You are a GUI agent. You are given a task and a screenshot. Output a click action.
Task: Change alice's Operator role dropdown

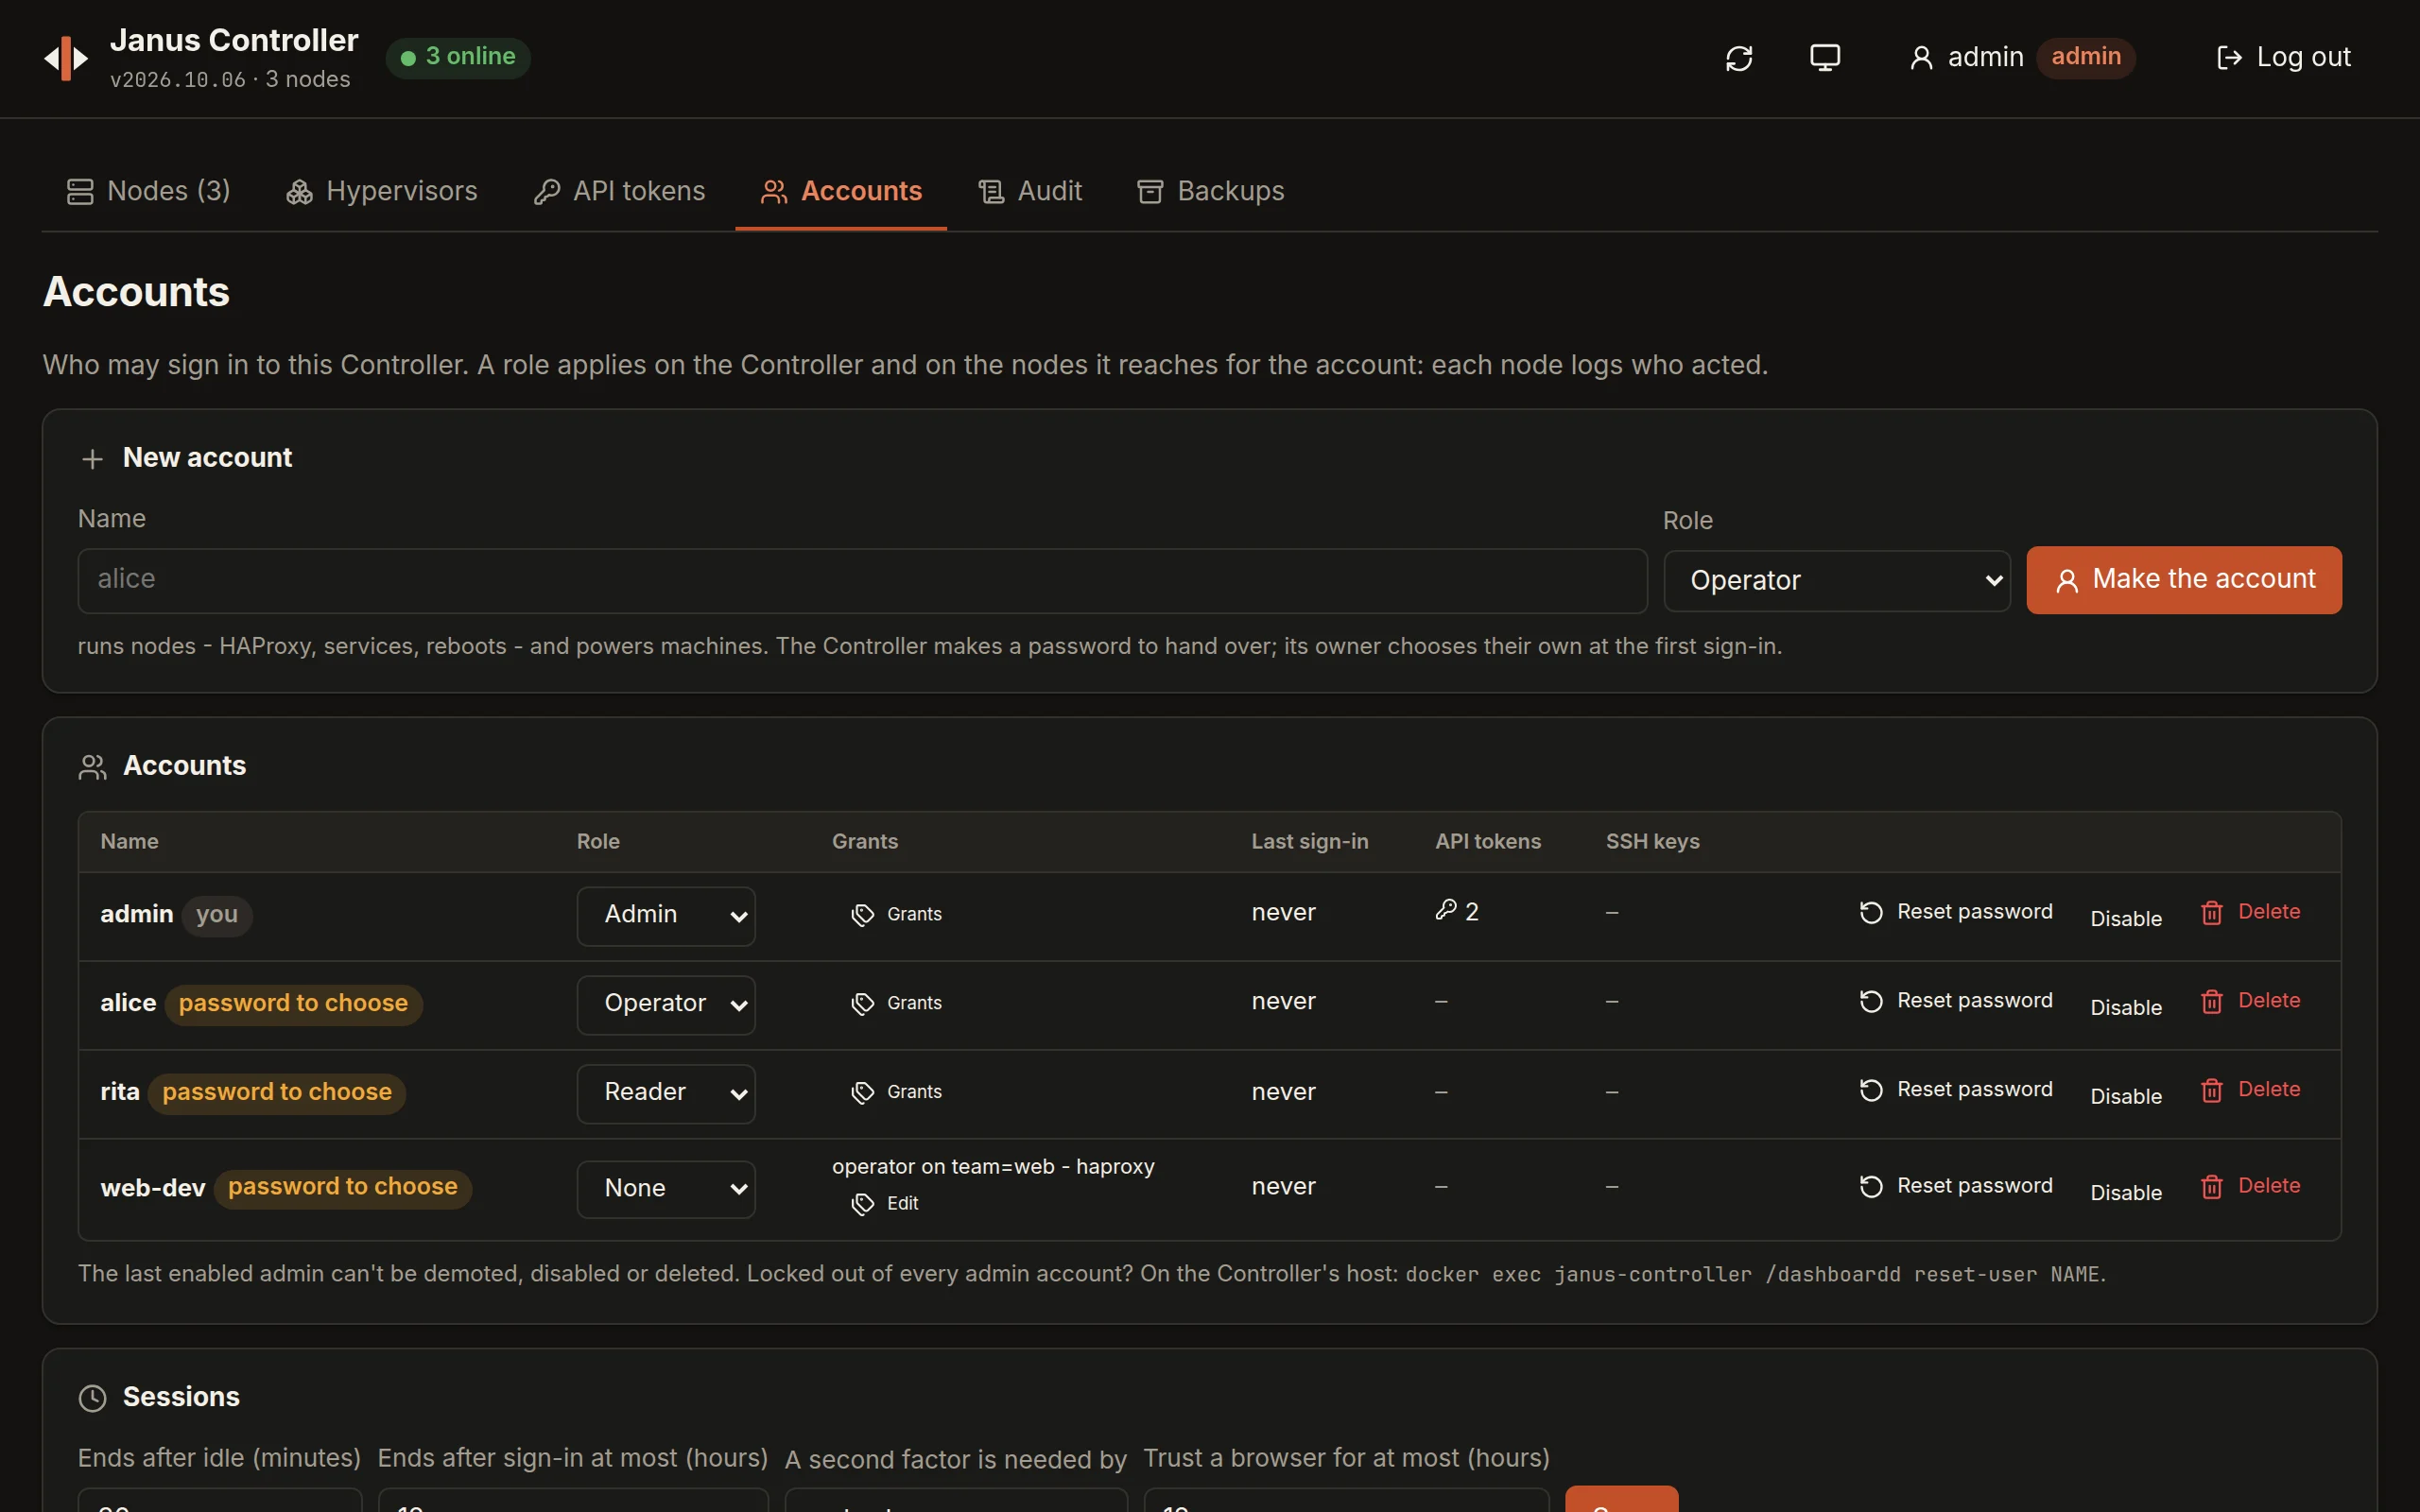(666, 1004)
